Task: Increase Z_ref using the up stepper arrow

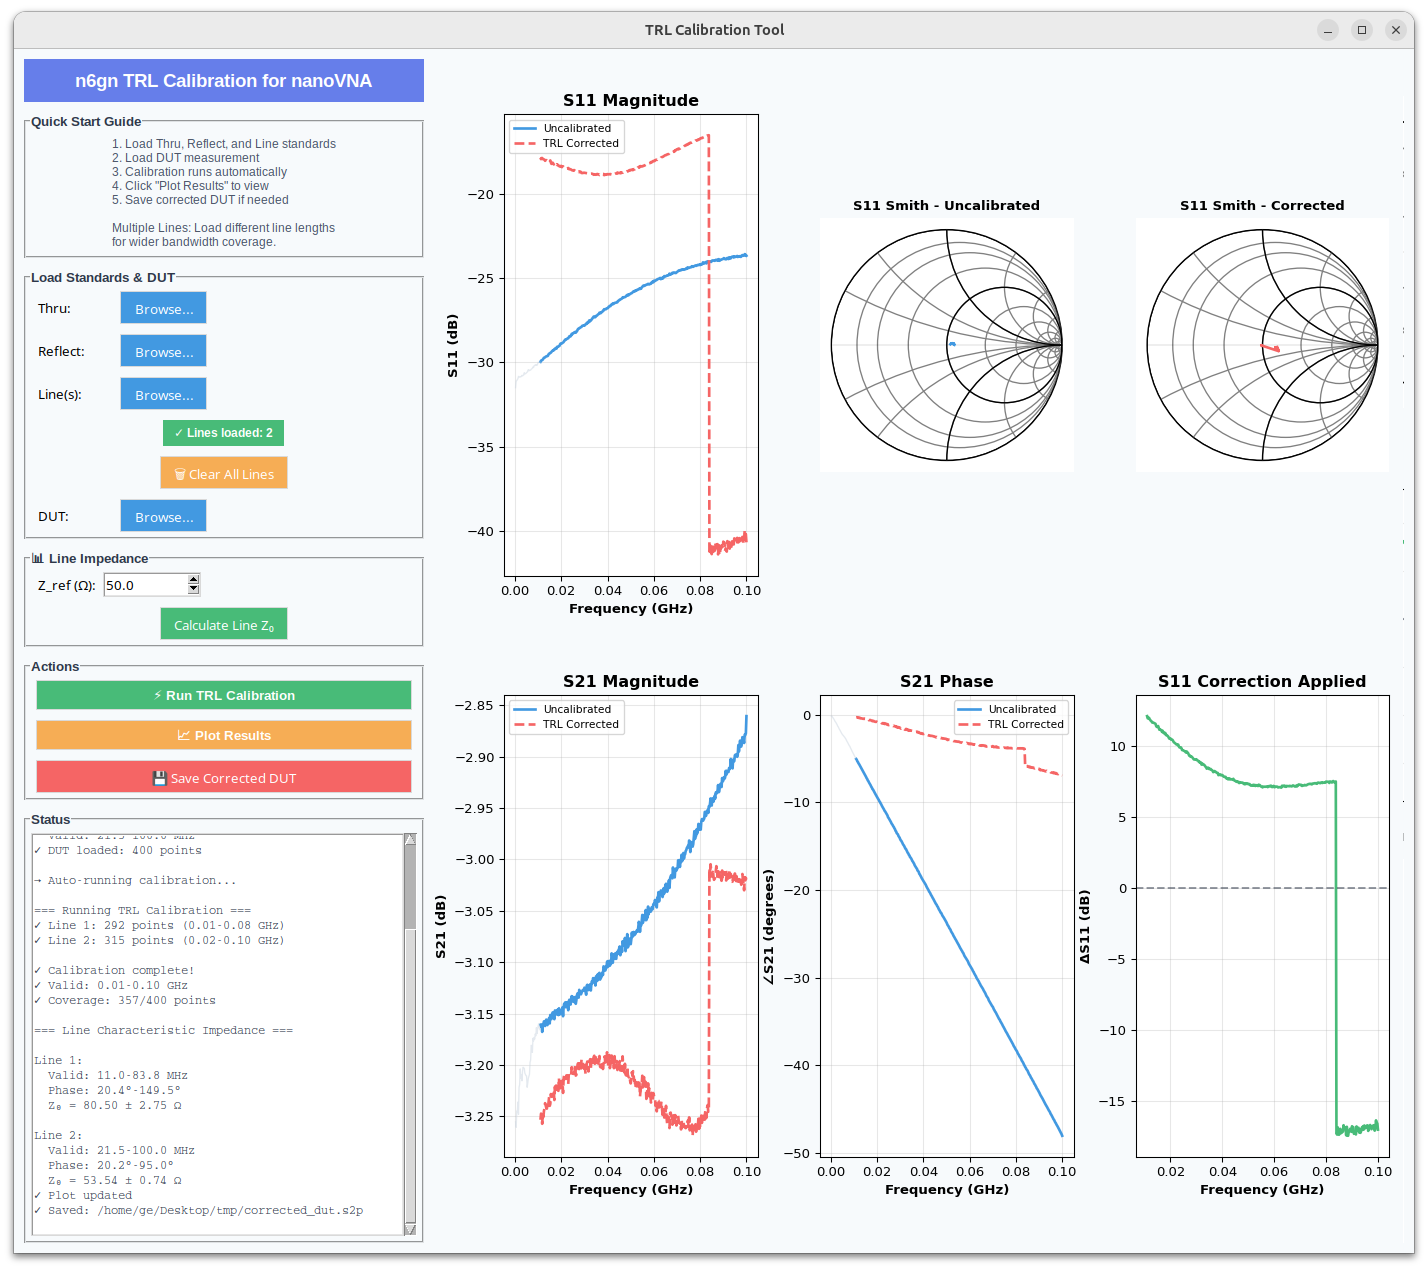Action: click(194, 579)
